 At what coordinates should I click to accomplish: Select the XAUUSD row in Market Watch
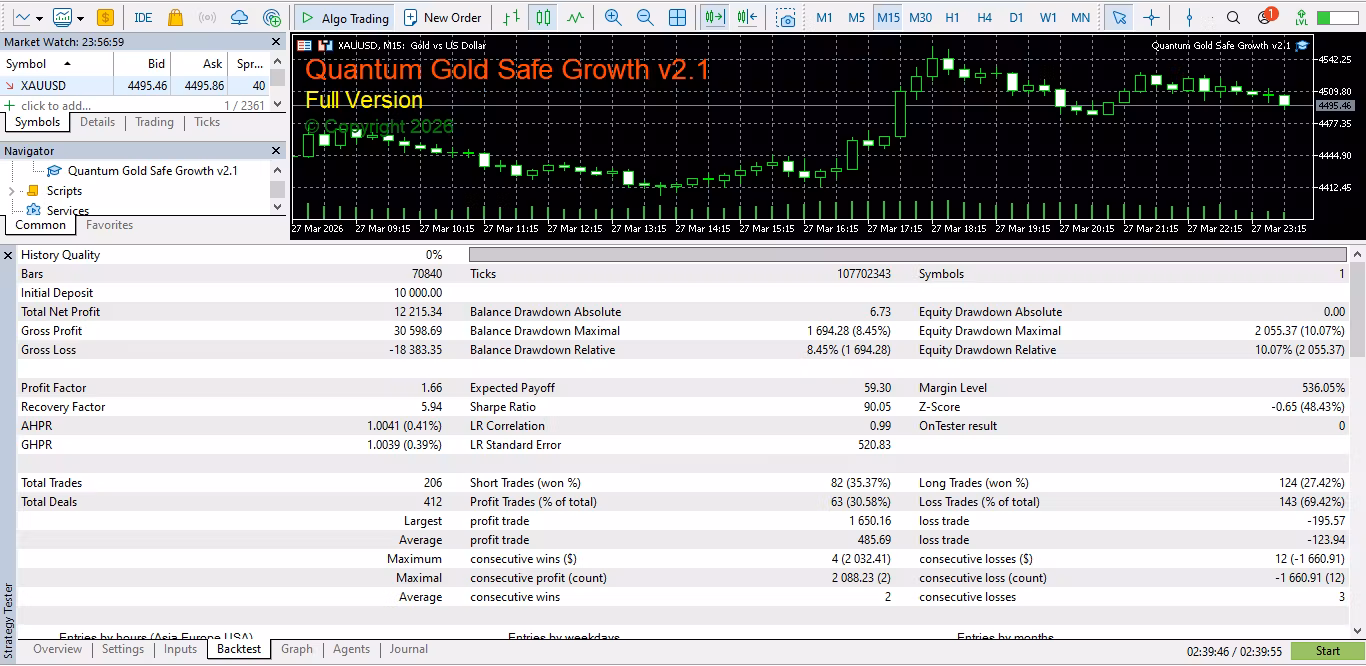(x=135, y=86)
